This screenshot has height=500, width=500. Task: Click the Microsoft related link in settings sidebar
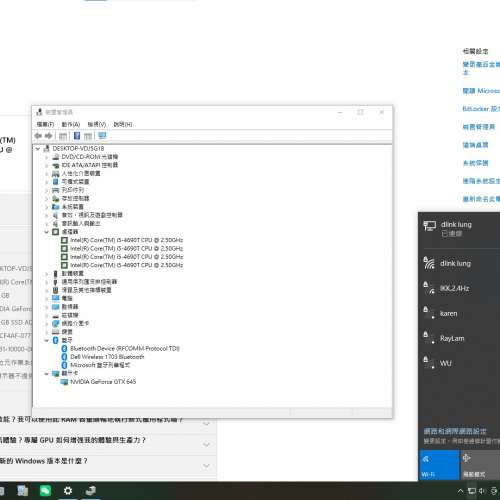pos(481,91)
